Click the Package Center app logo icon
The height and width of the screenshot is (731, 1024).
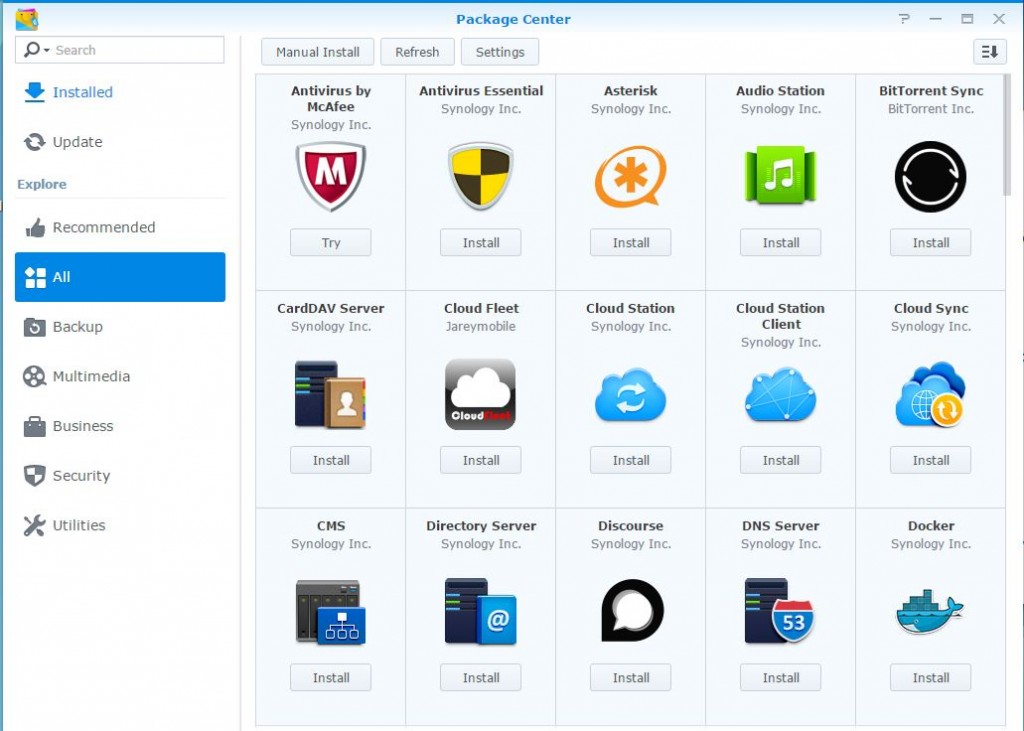tap(27, 19)
